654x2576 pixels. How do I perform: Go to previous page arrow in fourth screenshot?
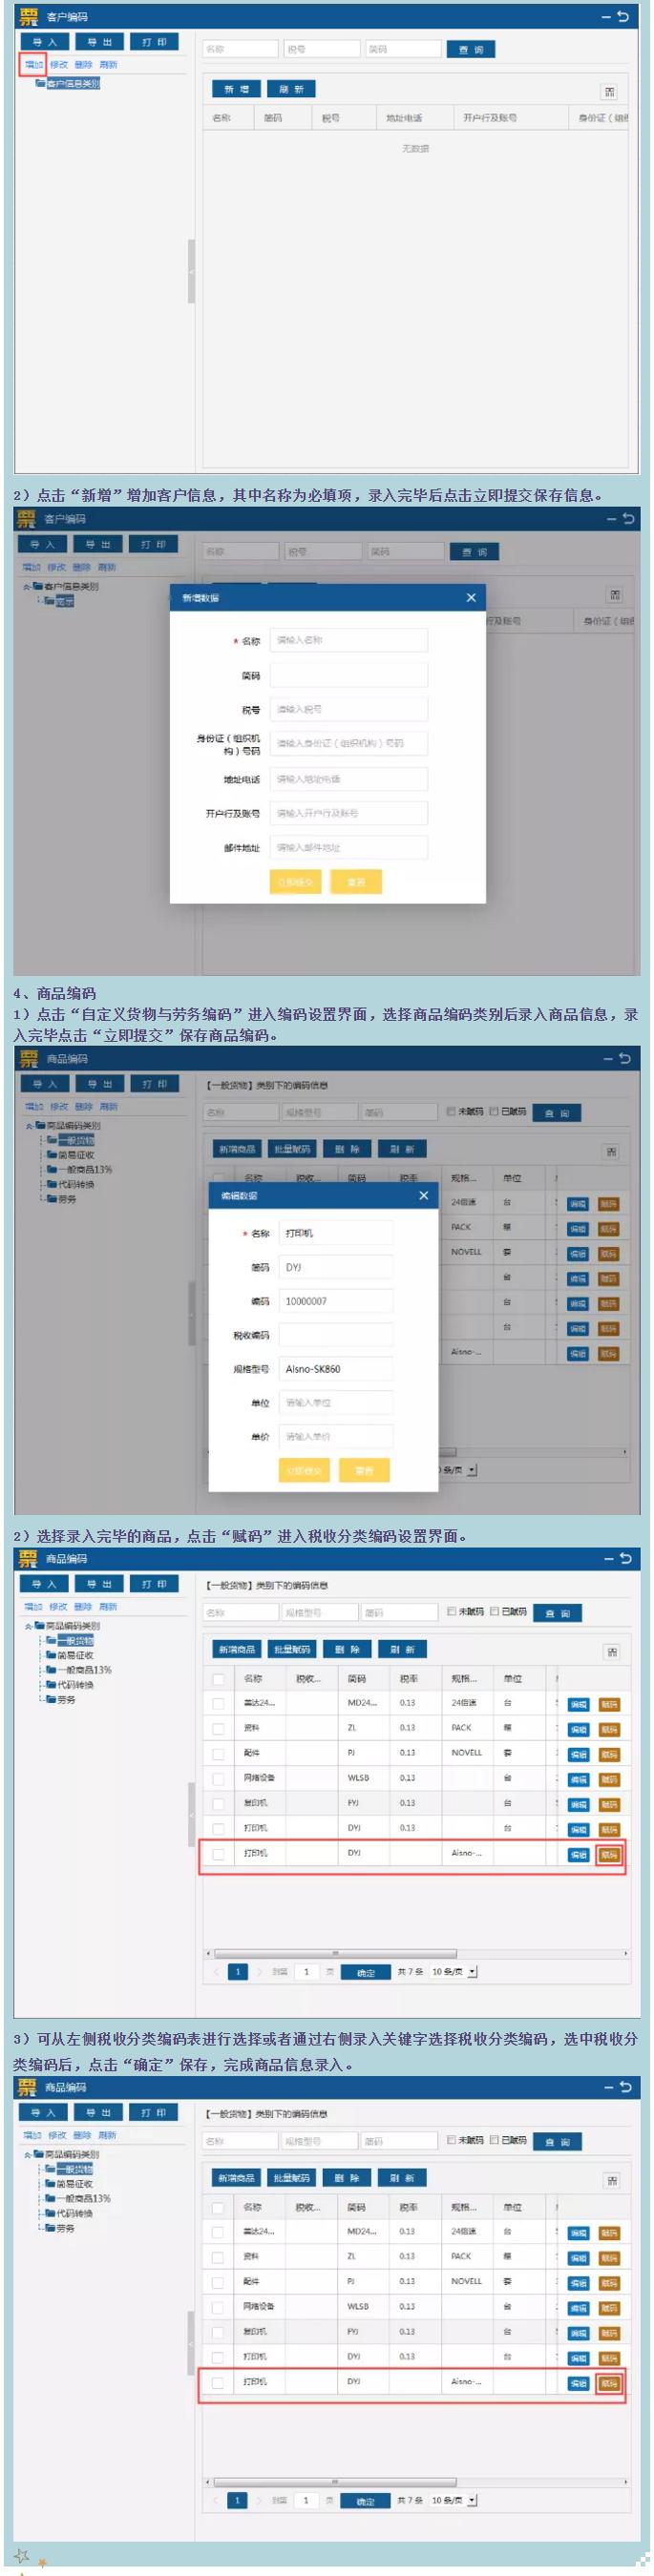[x=215, y=1972]
